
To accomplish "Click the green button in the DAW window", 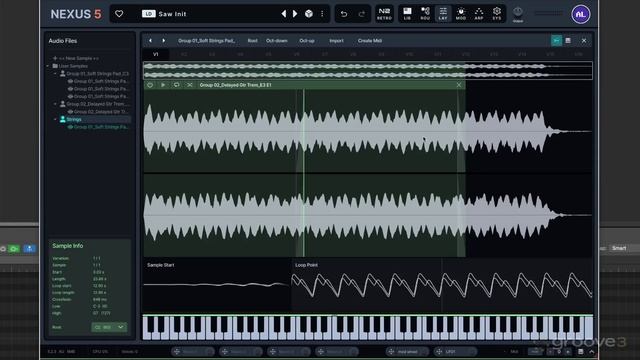I will (14, 249).
